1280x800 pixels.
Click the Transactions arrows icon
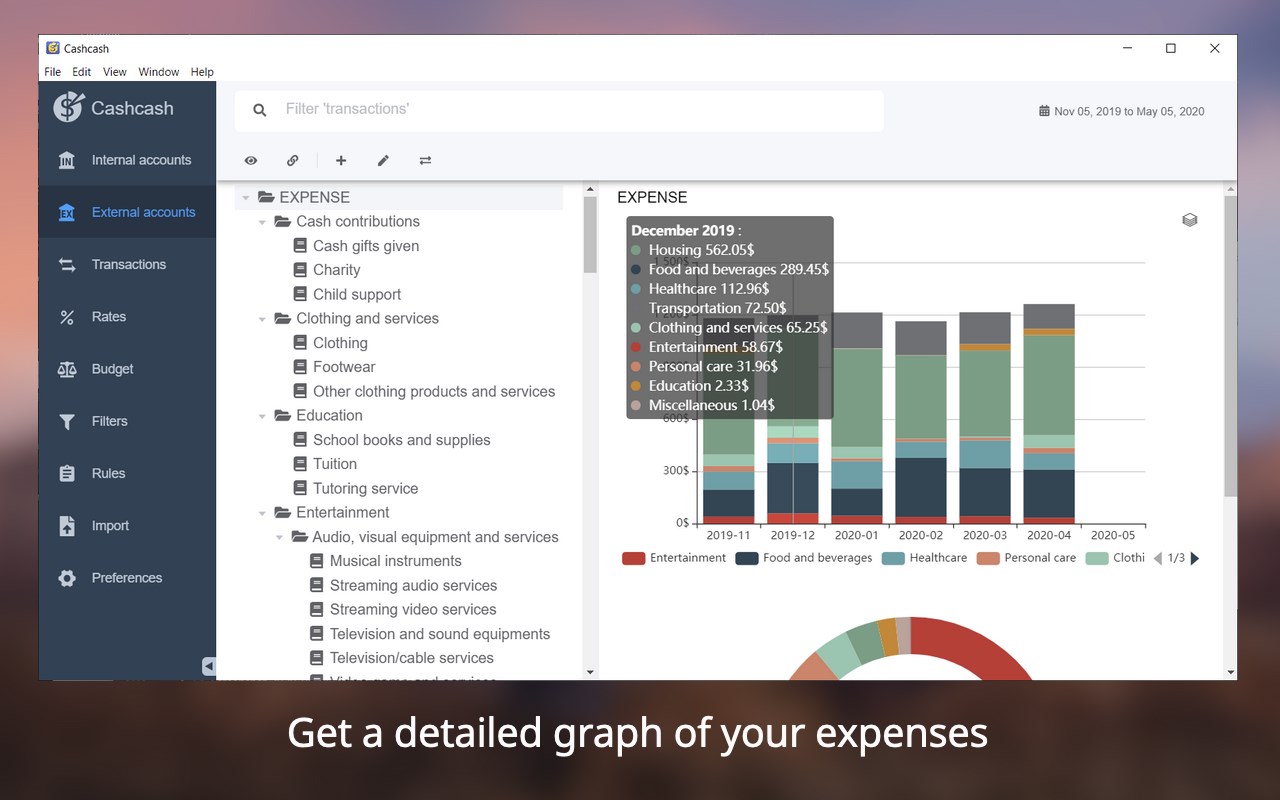[67, 265]
